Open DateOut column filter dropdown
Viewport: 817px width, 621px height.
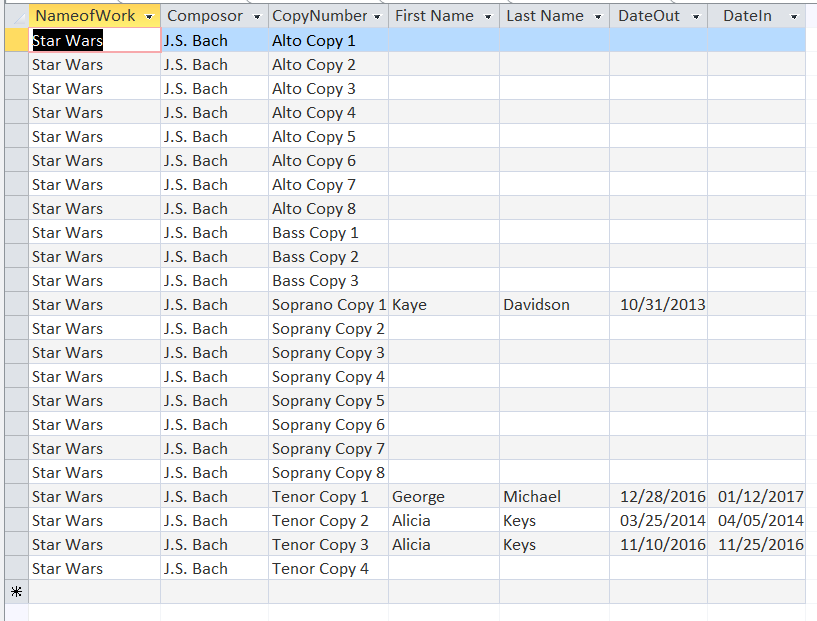tap(696, 17)
